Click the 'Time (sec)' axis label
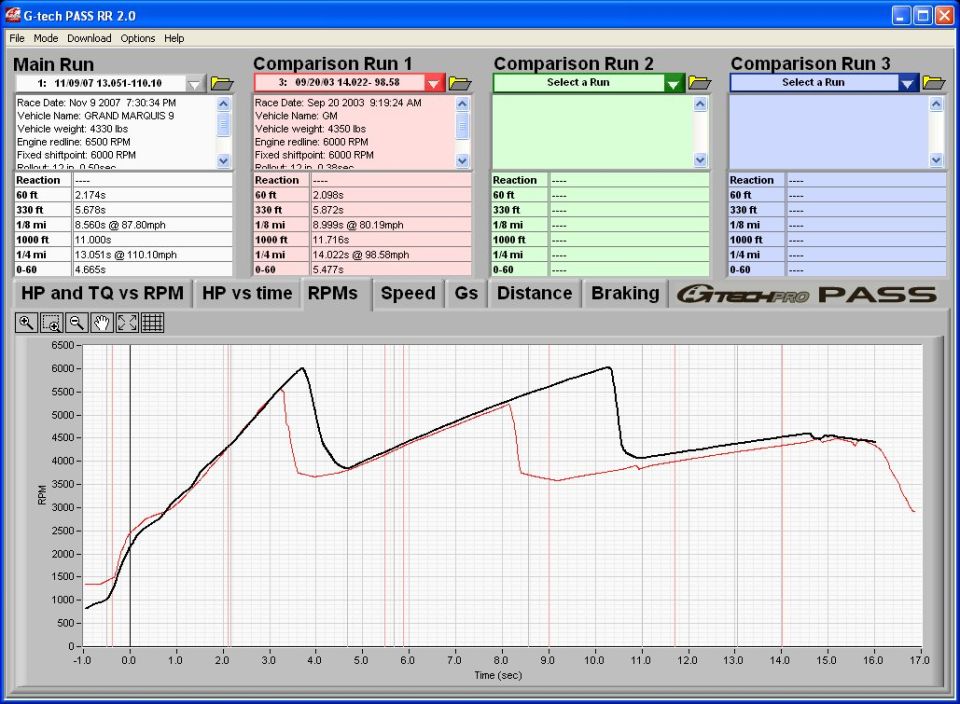The height and width of the screenshot is (704, 960). click(498, 675)
